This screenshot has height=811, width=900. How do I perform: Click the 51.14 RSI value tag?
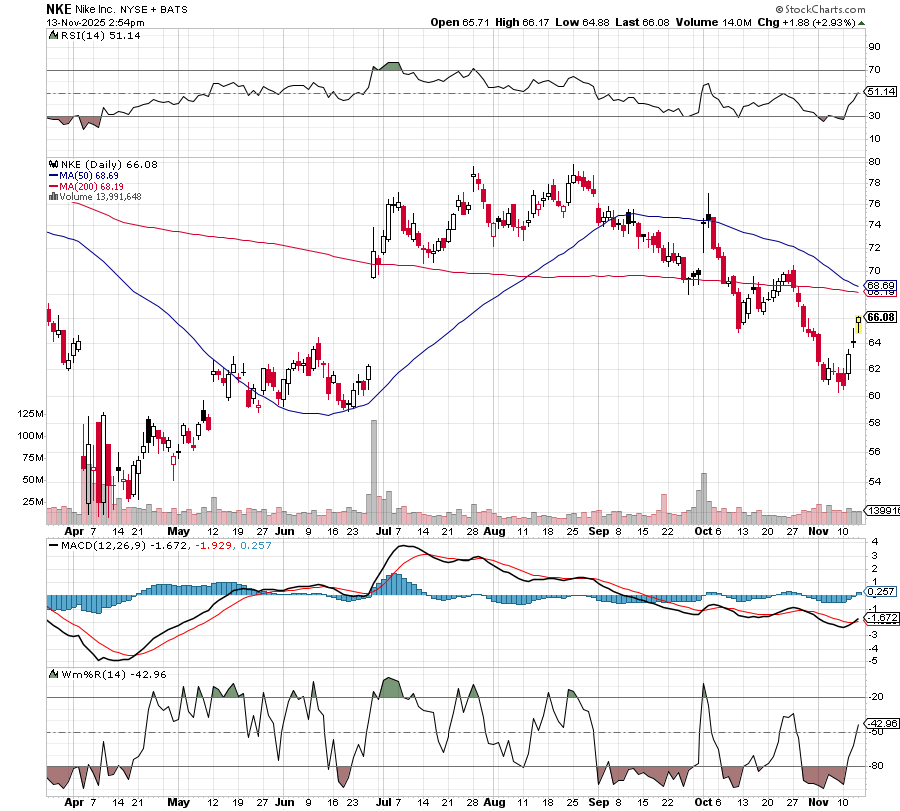[880, 91]
